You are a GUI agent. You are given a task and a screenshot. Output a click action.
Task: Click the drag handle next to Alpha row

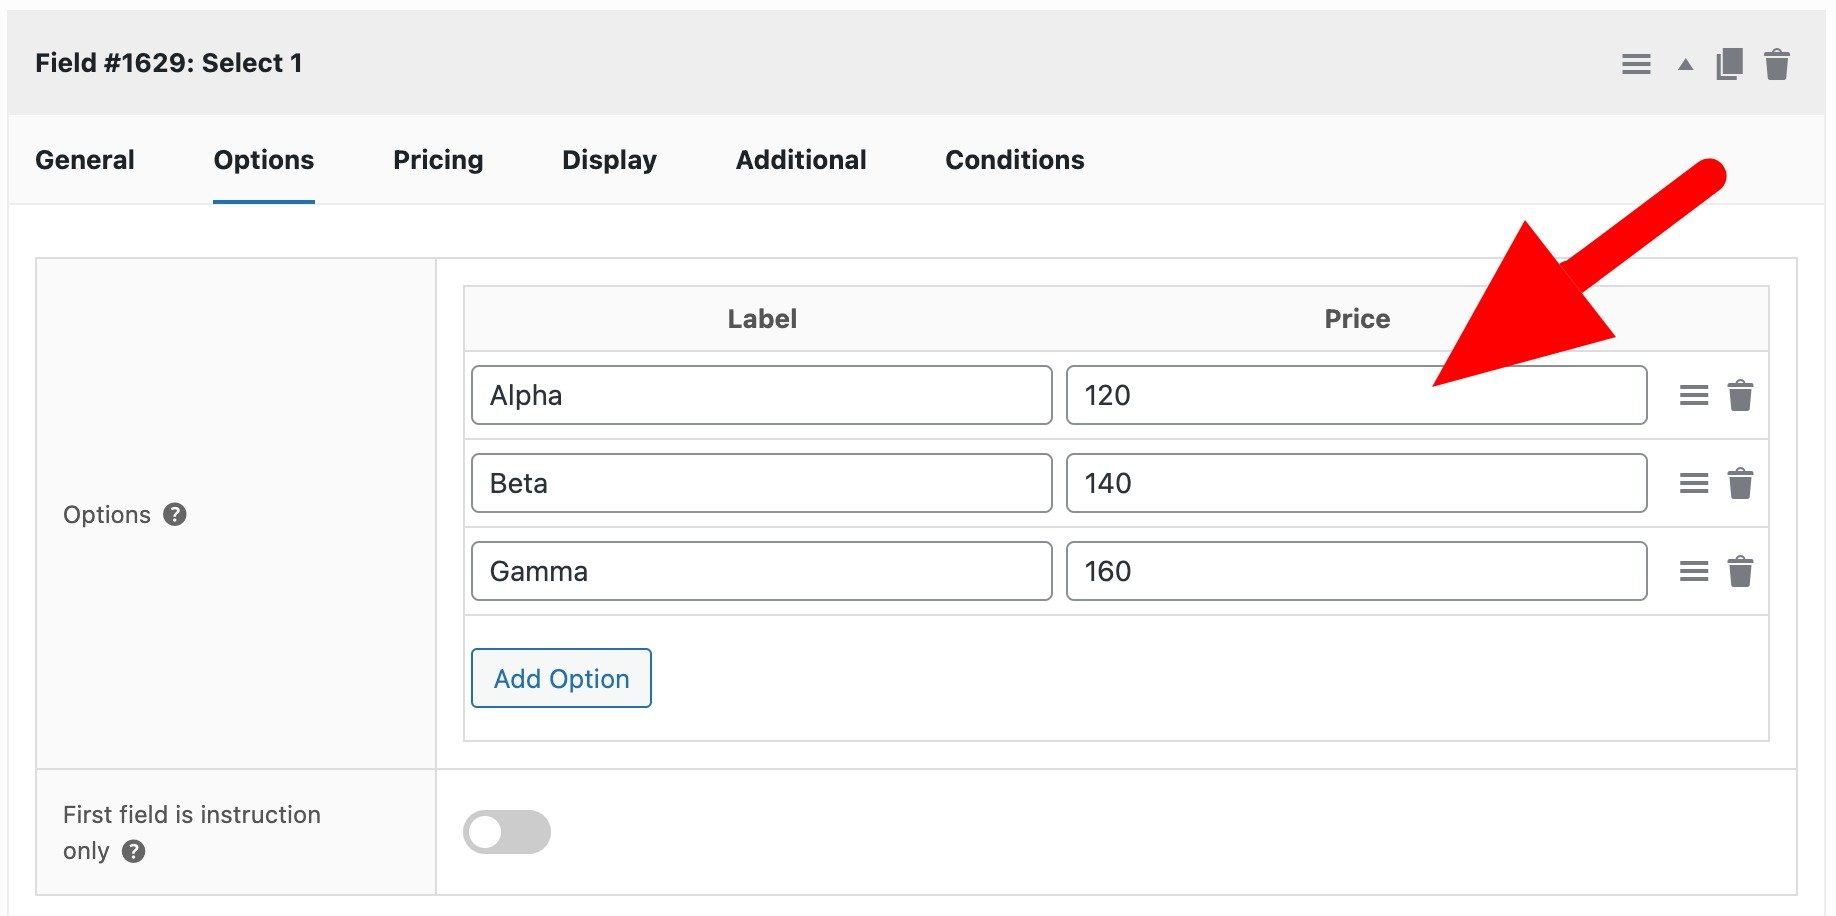coord(1694,395)
